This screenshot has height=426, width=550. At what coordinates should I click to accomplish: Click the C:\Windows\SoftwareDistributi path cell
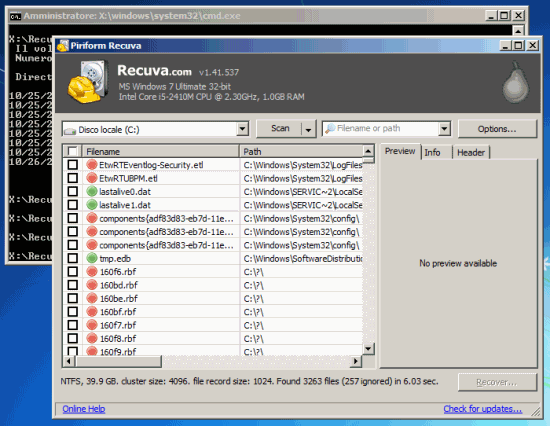[302, 259]
